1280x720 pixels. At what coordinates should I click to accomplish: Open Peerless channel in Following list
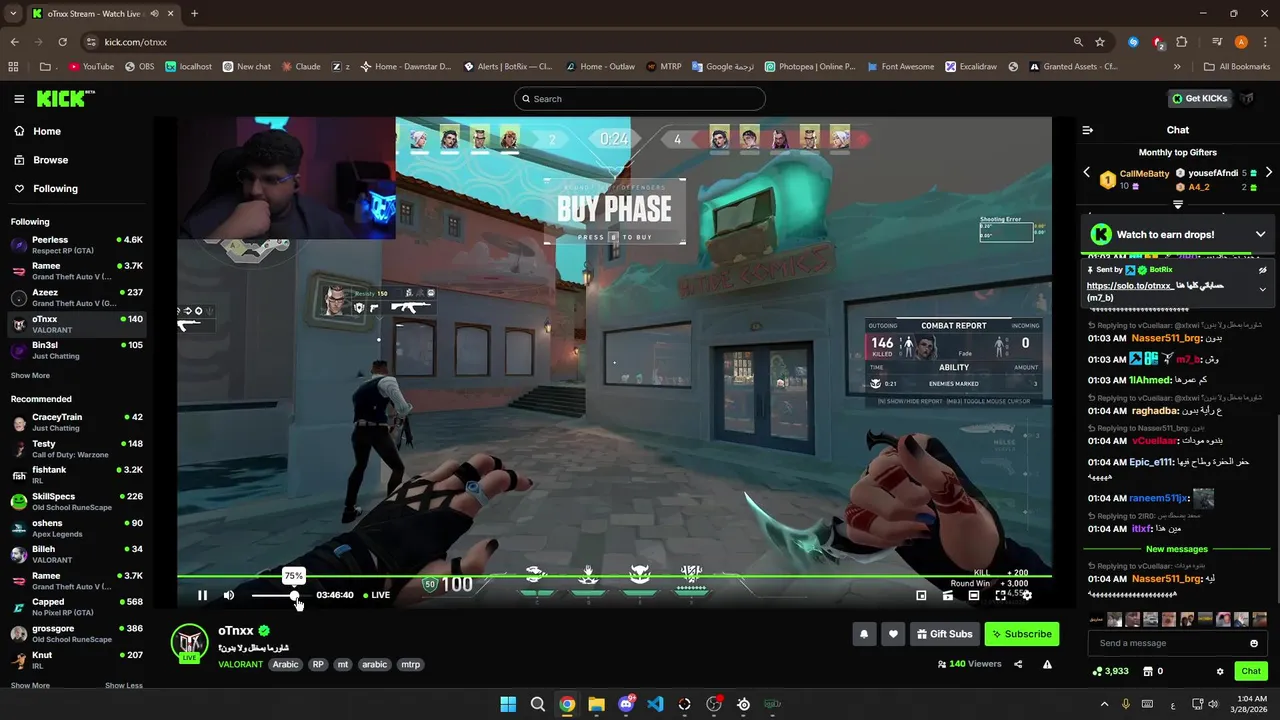pyautogui.click(x=77, y=244)
